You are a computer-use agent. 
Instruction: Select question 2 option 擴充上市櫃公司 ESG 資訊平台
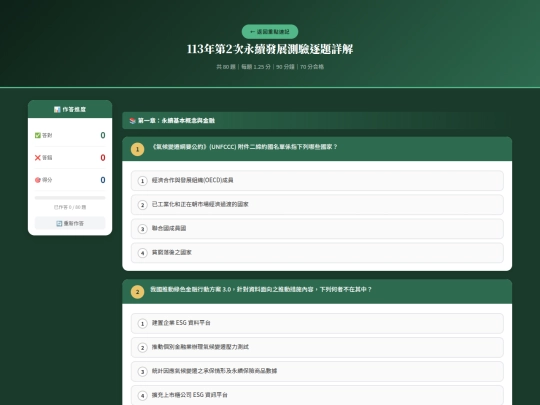317,395
